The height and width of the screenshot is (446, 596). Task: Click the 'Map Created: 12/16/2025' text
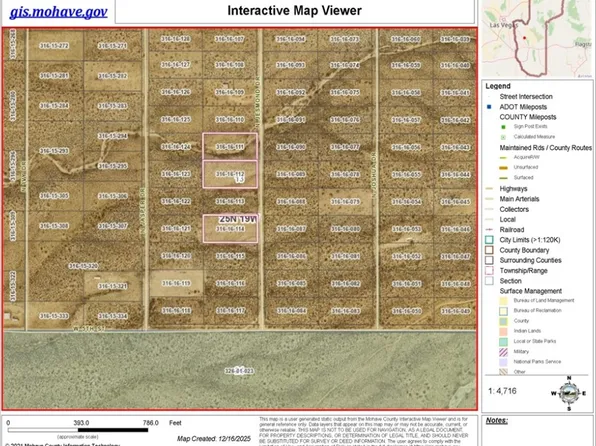pos(214,439)
